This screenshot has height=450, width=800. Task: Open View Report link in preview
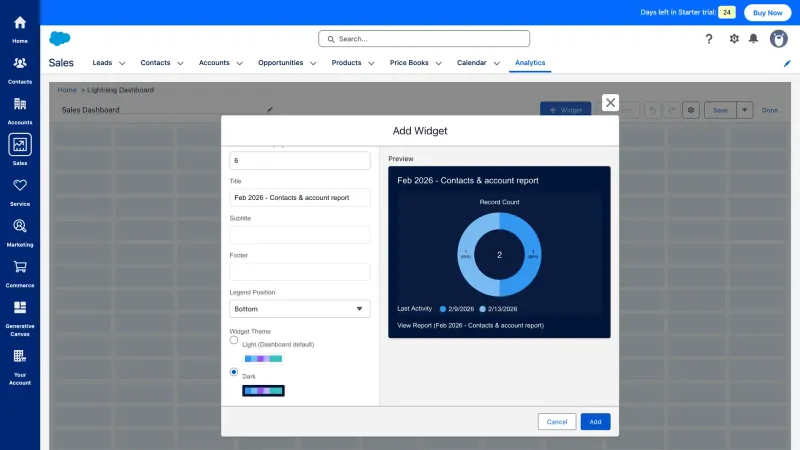(x=470, y=326)
